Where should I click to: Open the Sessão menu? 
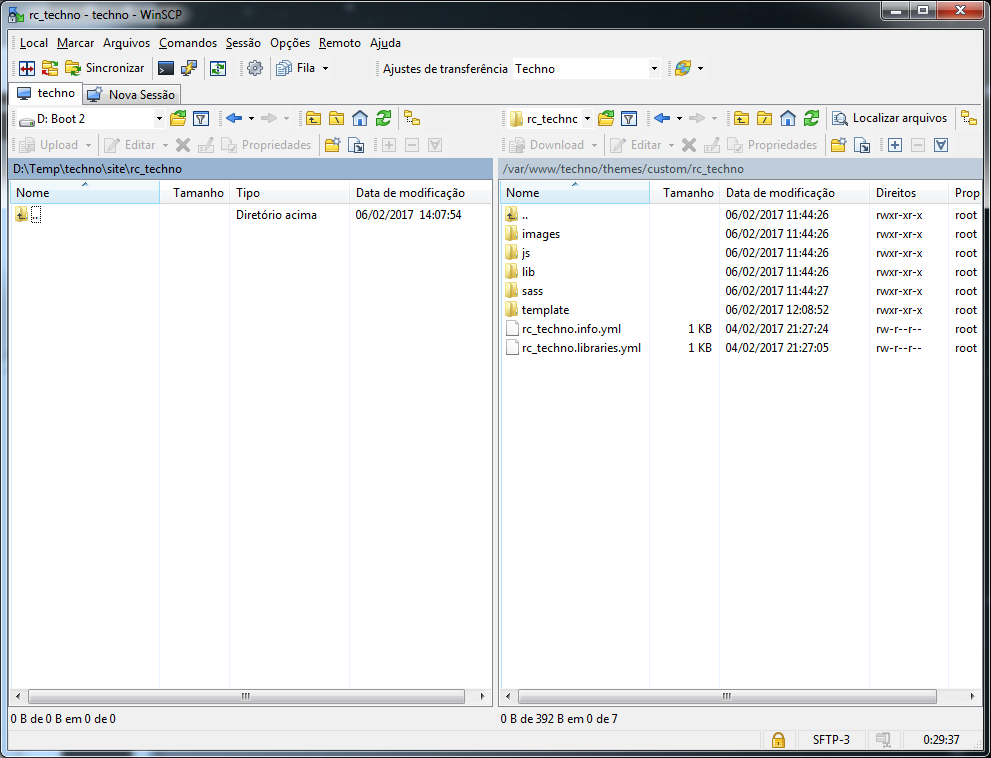242,43
